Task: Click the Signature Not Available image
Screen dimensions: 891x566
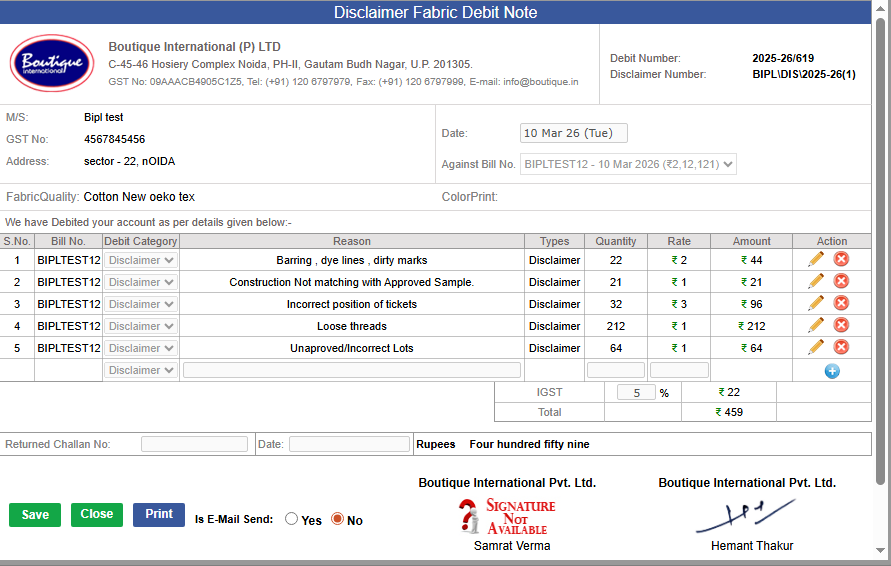Action: (x=507, y=517)
